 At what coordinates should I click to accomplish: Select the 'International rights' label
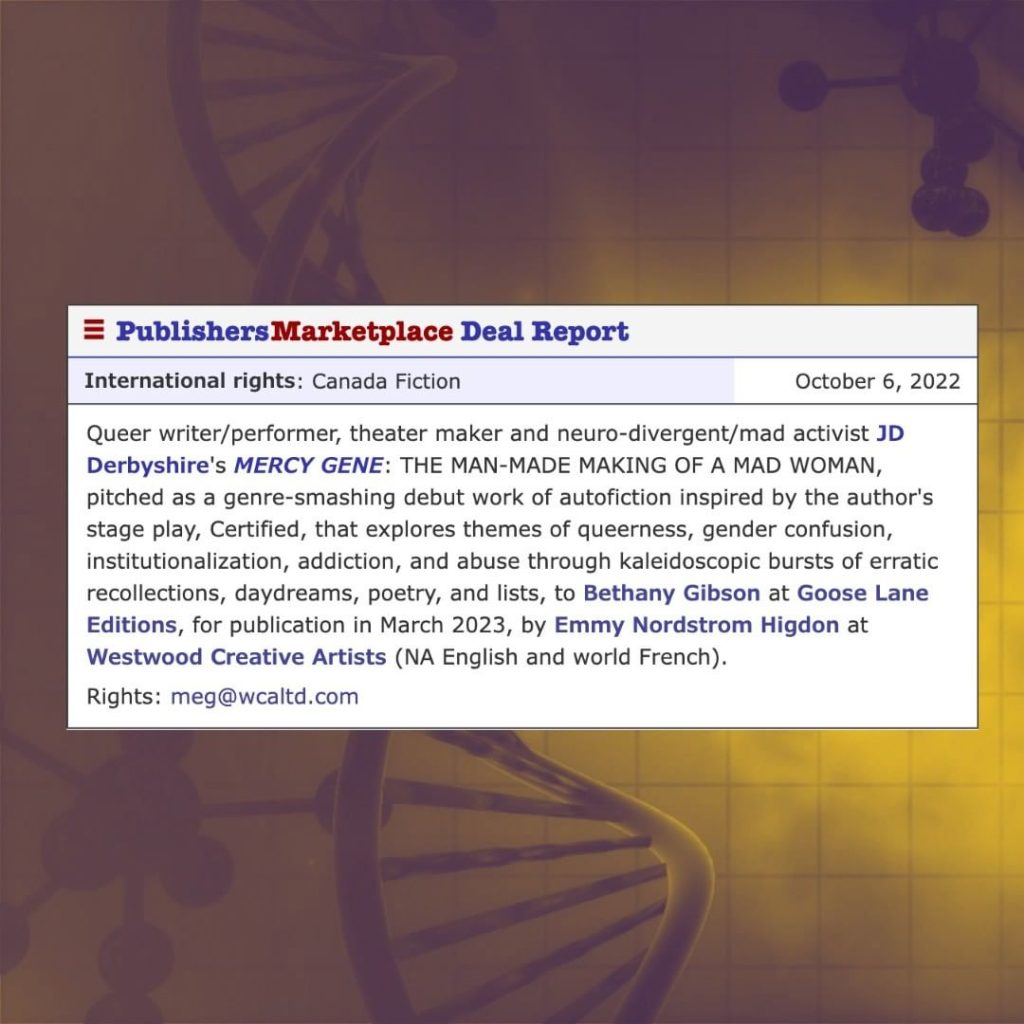(x=190, y=381)
